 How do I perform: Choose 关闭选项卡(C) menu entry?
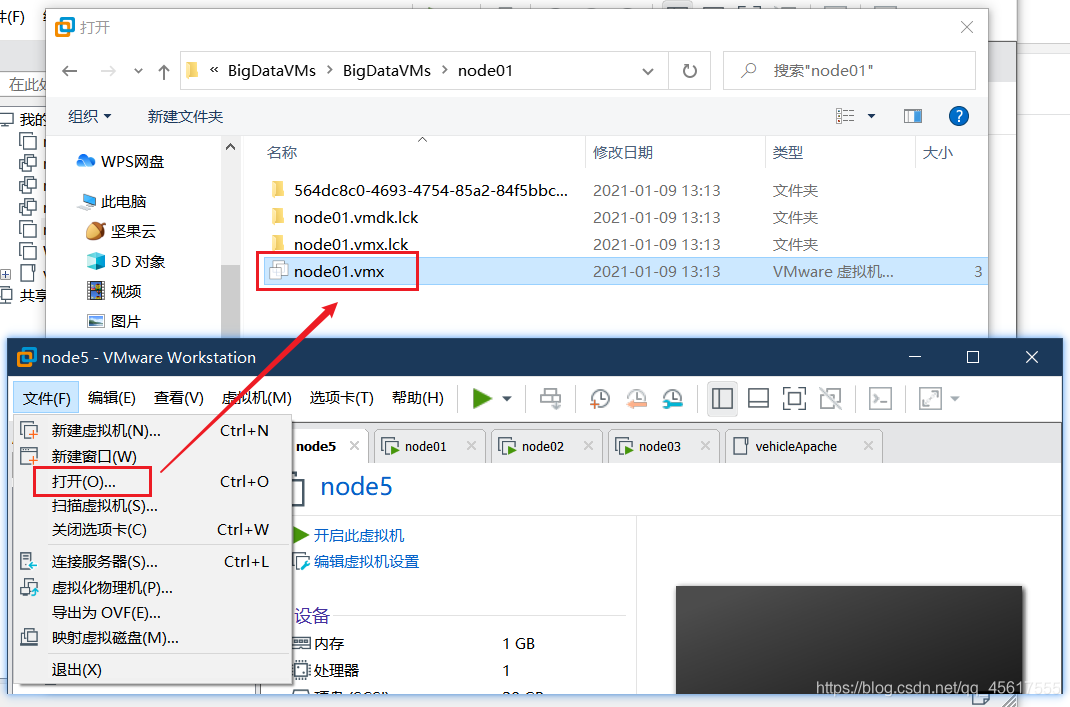point(153,530)
